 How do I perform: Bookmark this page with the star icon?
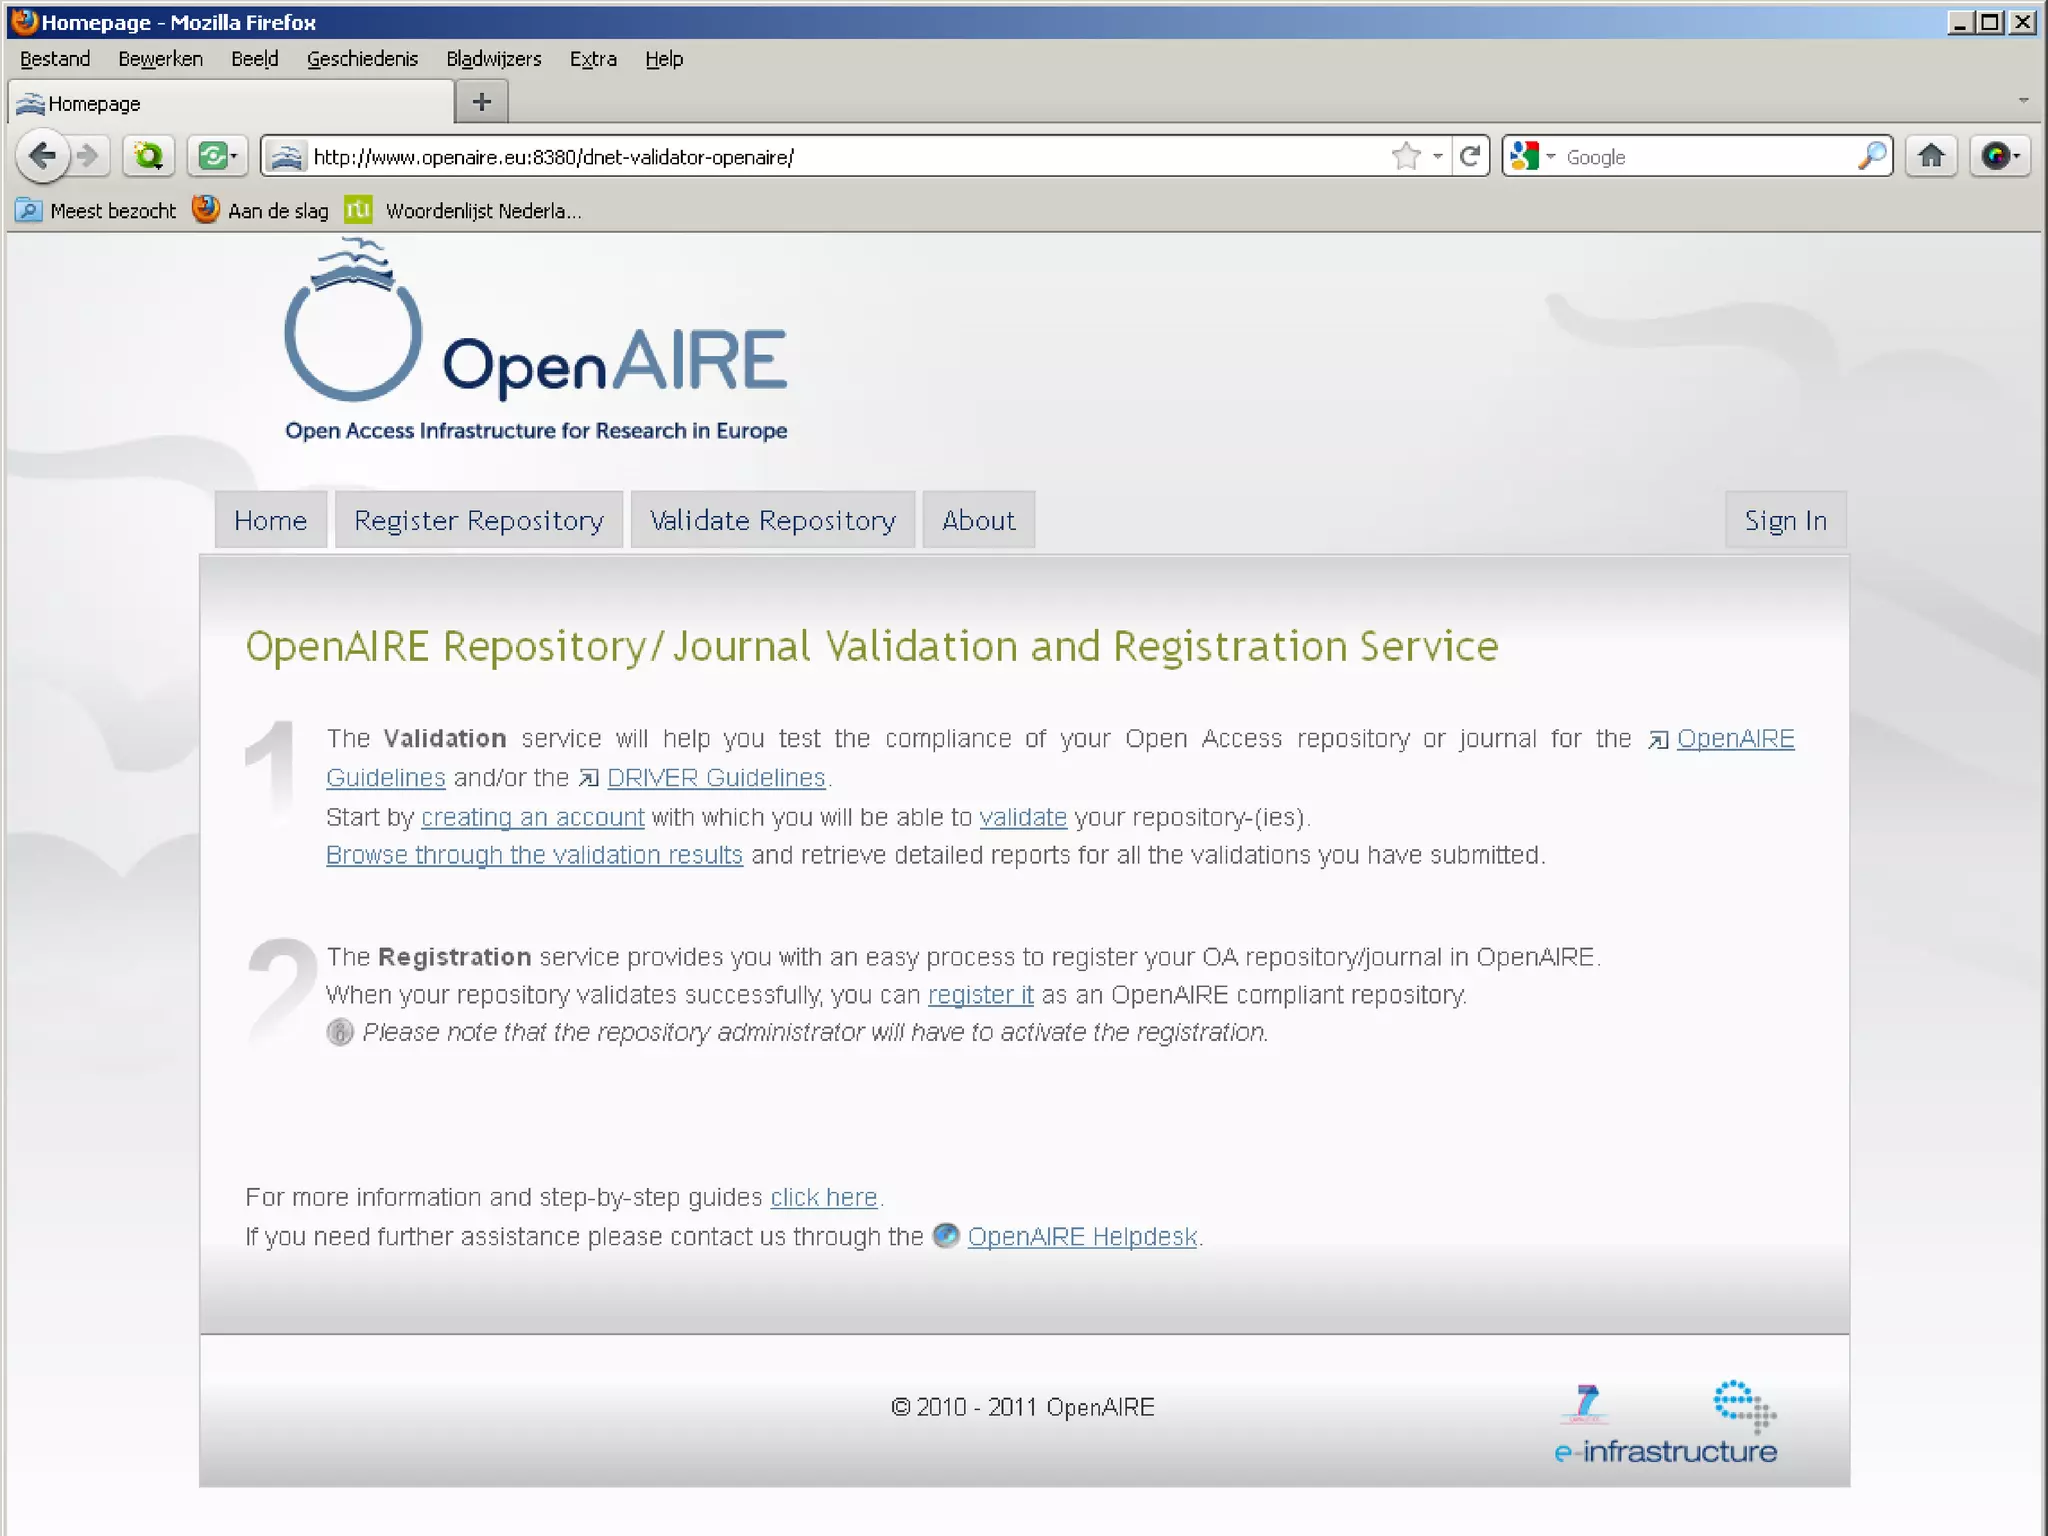point(1406,156)
